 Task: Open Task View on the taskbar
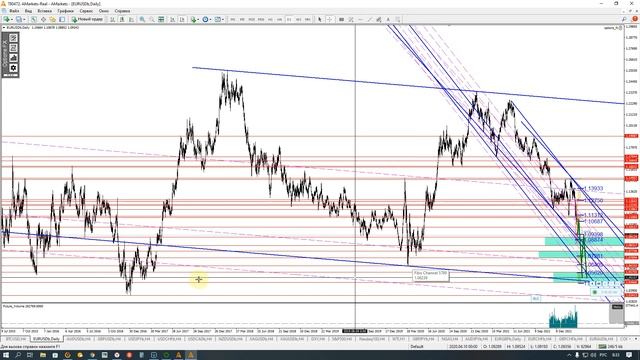click(30, 355)
